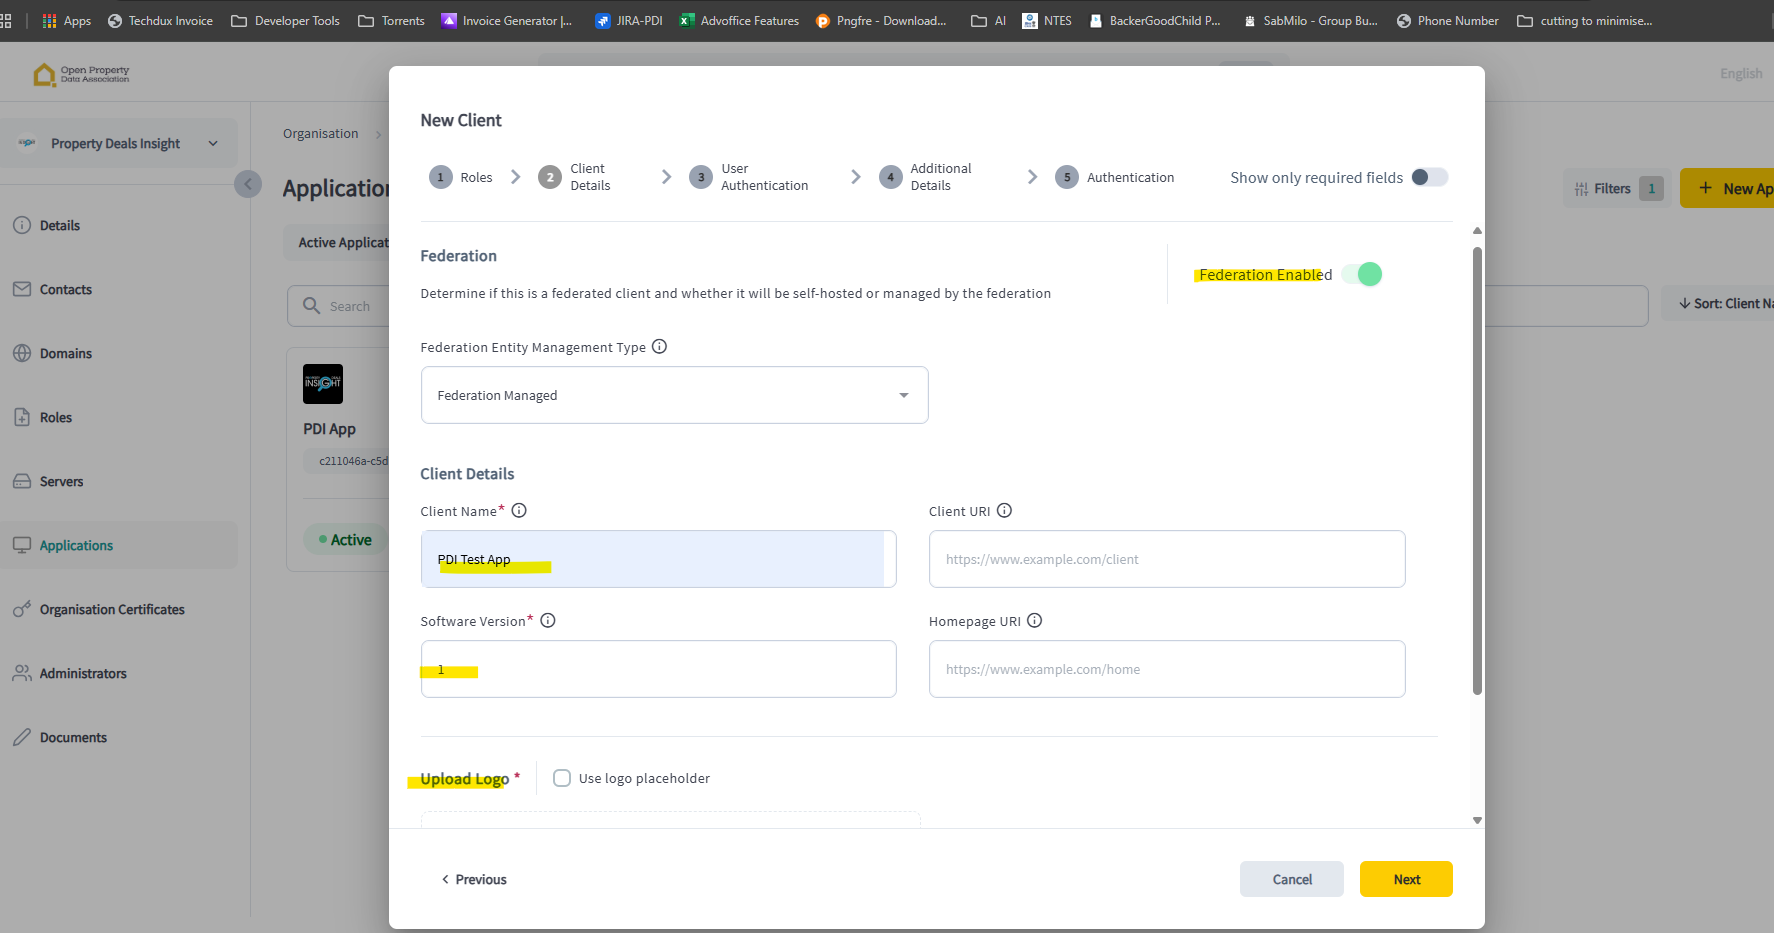The width and height of the screenshot is (1774, 933).
Task: Click the Filters button
Action: 1616,188
